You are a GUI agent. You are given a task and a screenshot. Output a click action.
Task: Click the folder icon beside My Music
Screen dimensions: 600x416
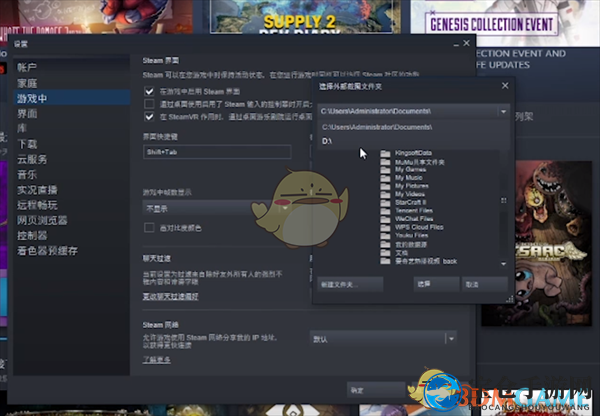[x=385, y=178]
